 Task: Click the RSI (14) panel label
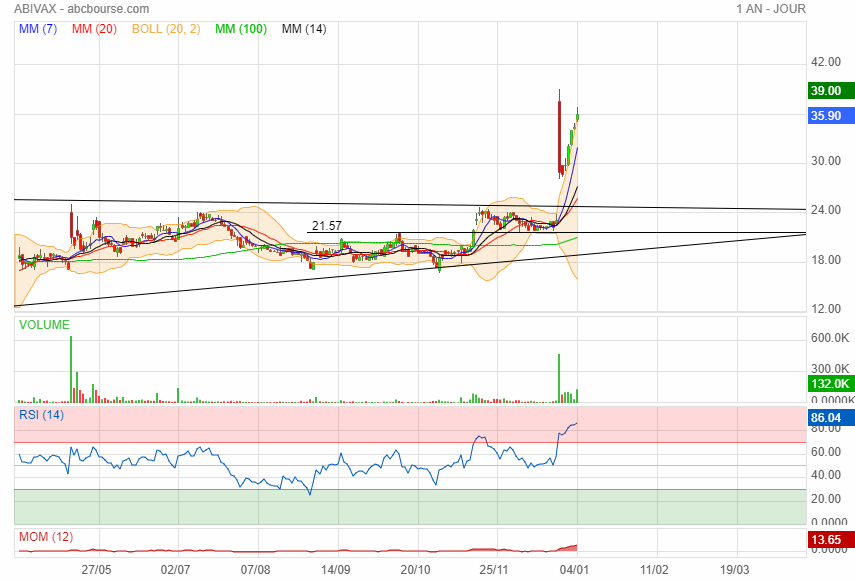41,415
